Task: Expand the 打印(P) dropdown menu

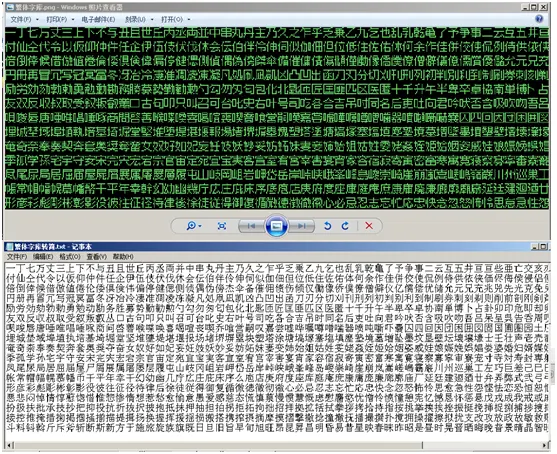Action: (x=60, y=19)
